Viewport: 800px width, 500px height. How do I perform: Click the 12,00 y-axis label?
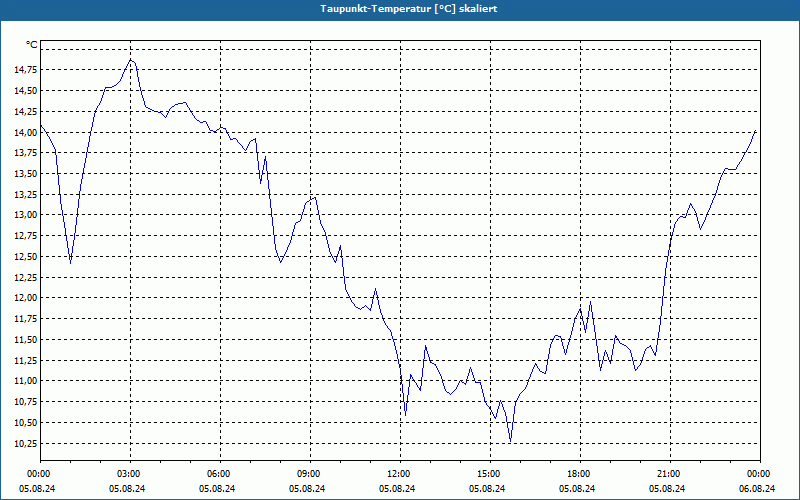coord(25,298)
